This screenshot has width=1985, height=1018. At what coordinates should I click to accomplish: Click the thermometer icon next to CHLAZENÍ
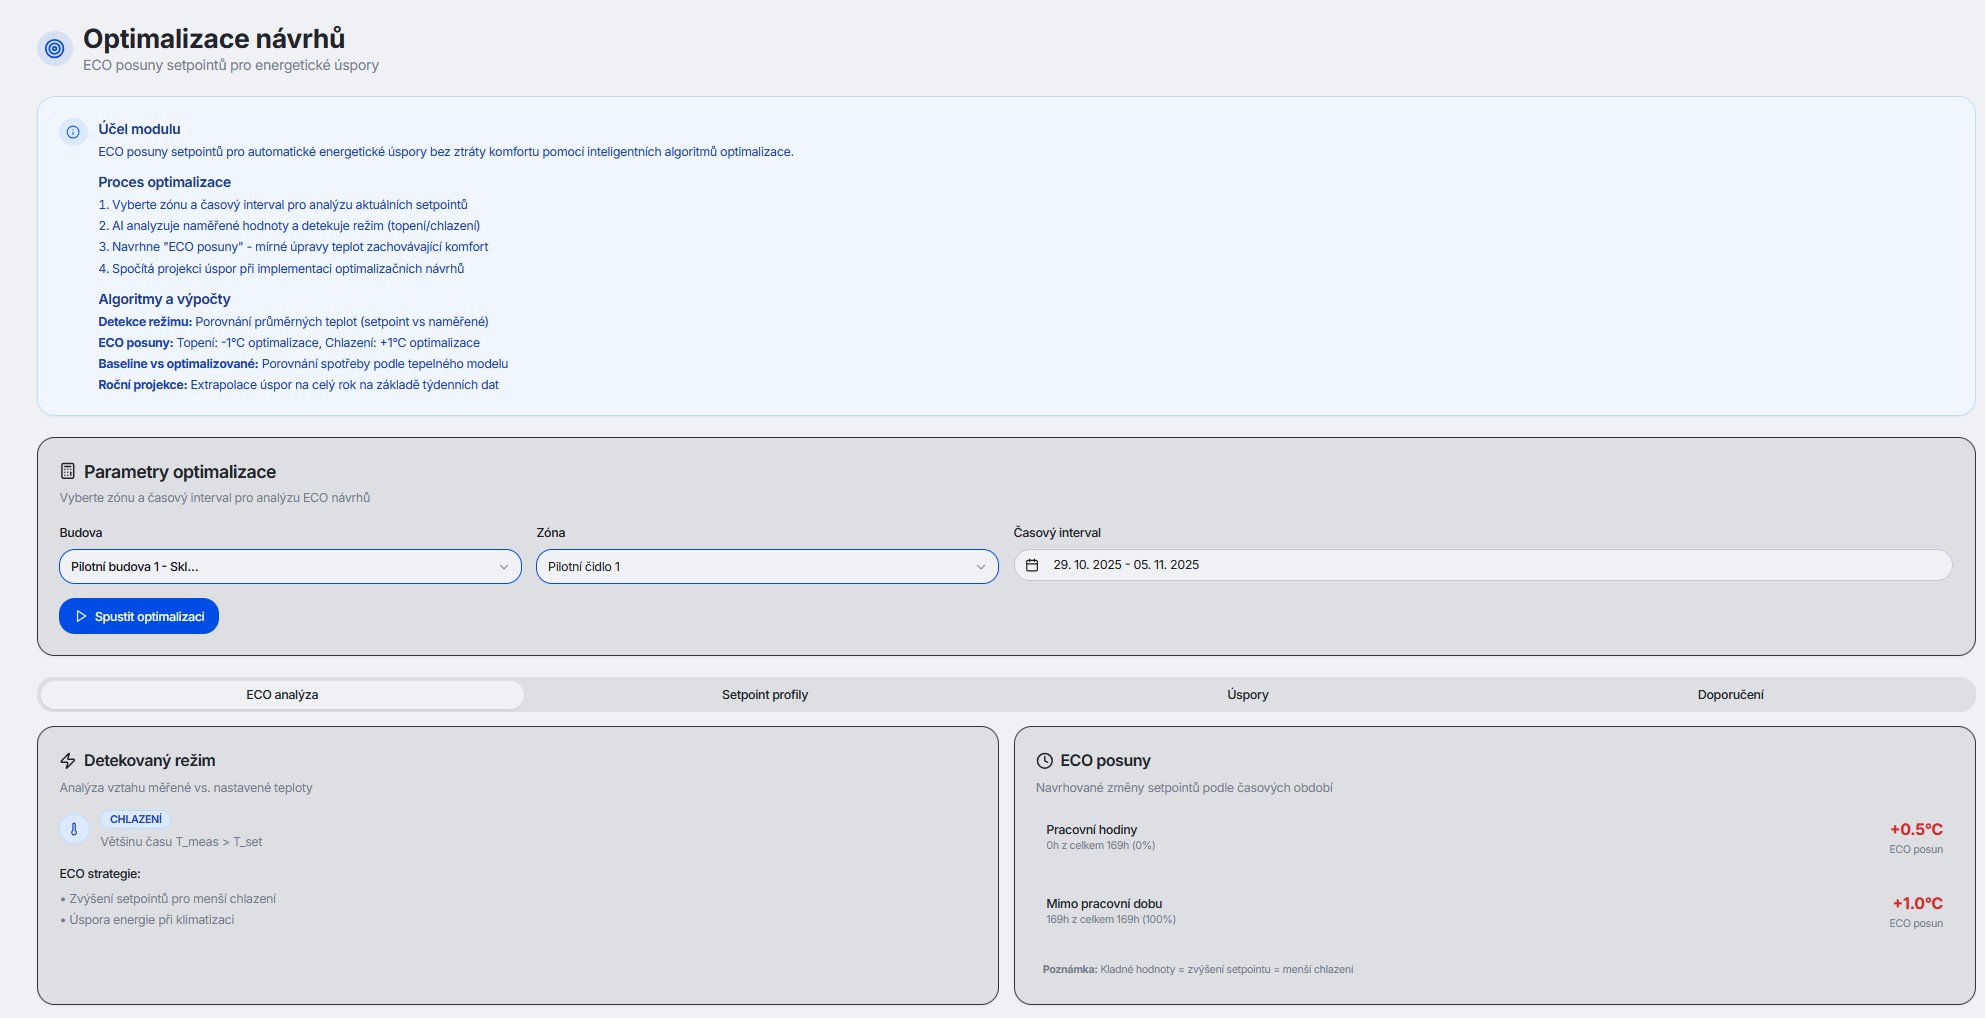coord(74,829)
